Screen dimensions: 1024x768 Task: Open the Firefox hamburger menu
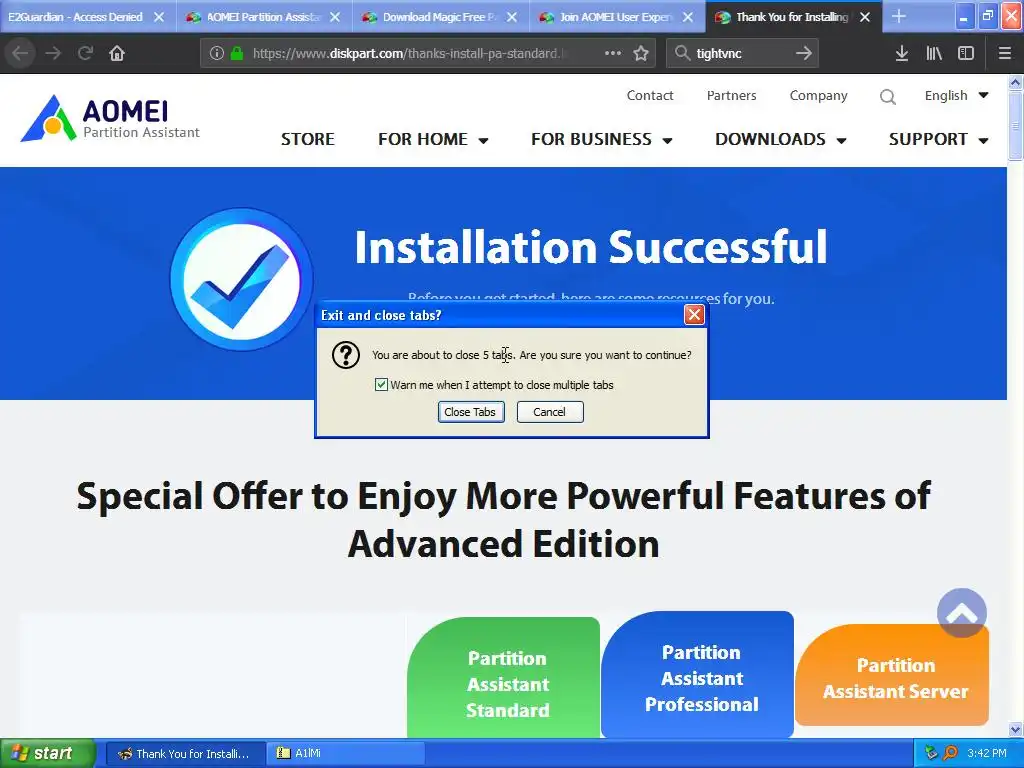[x=1005, y=53]
